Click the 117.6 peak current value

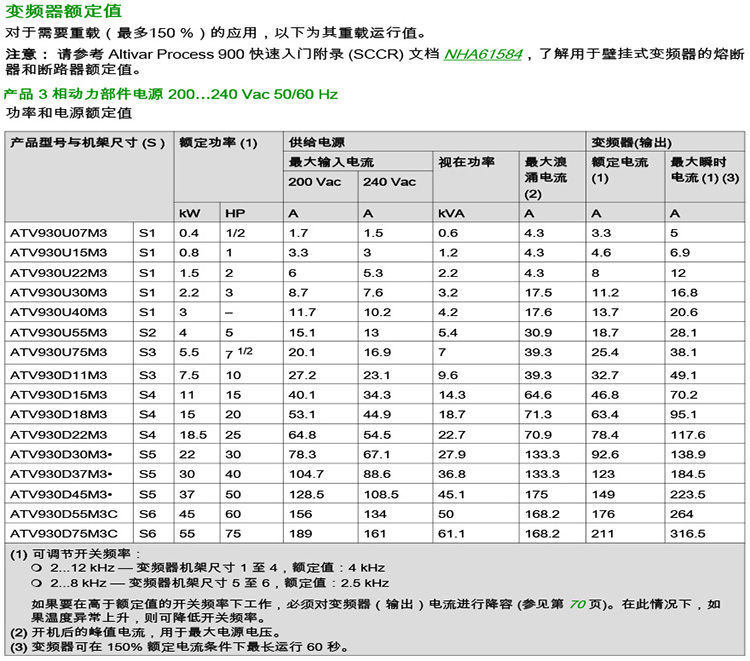[x=687, y=434]
